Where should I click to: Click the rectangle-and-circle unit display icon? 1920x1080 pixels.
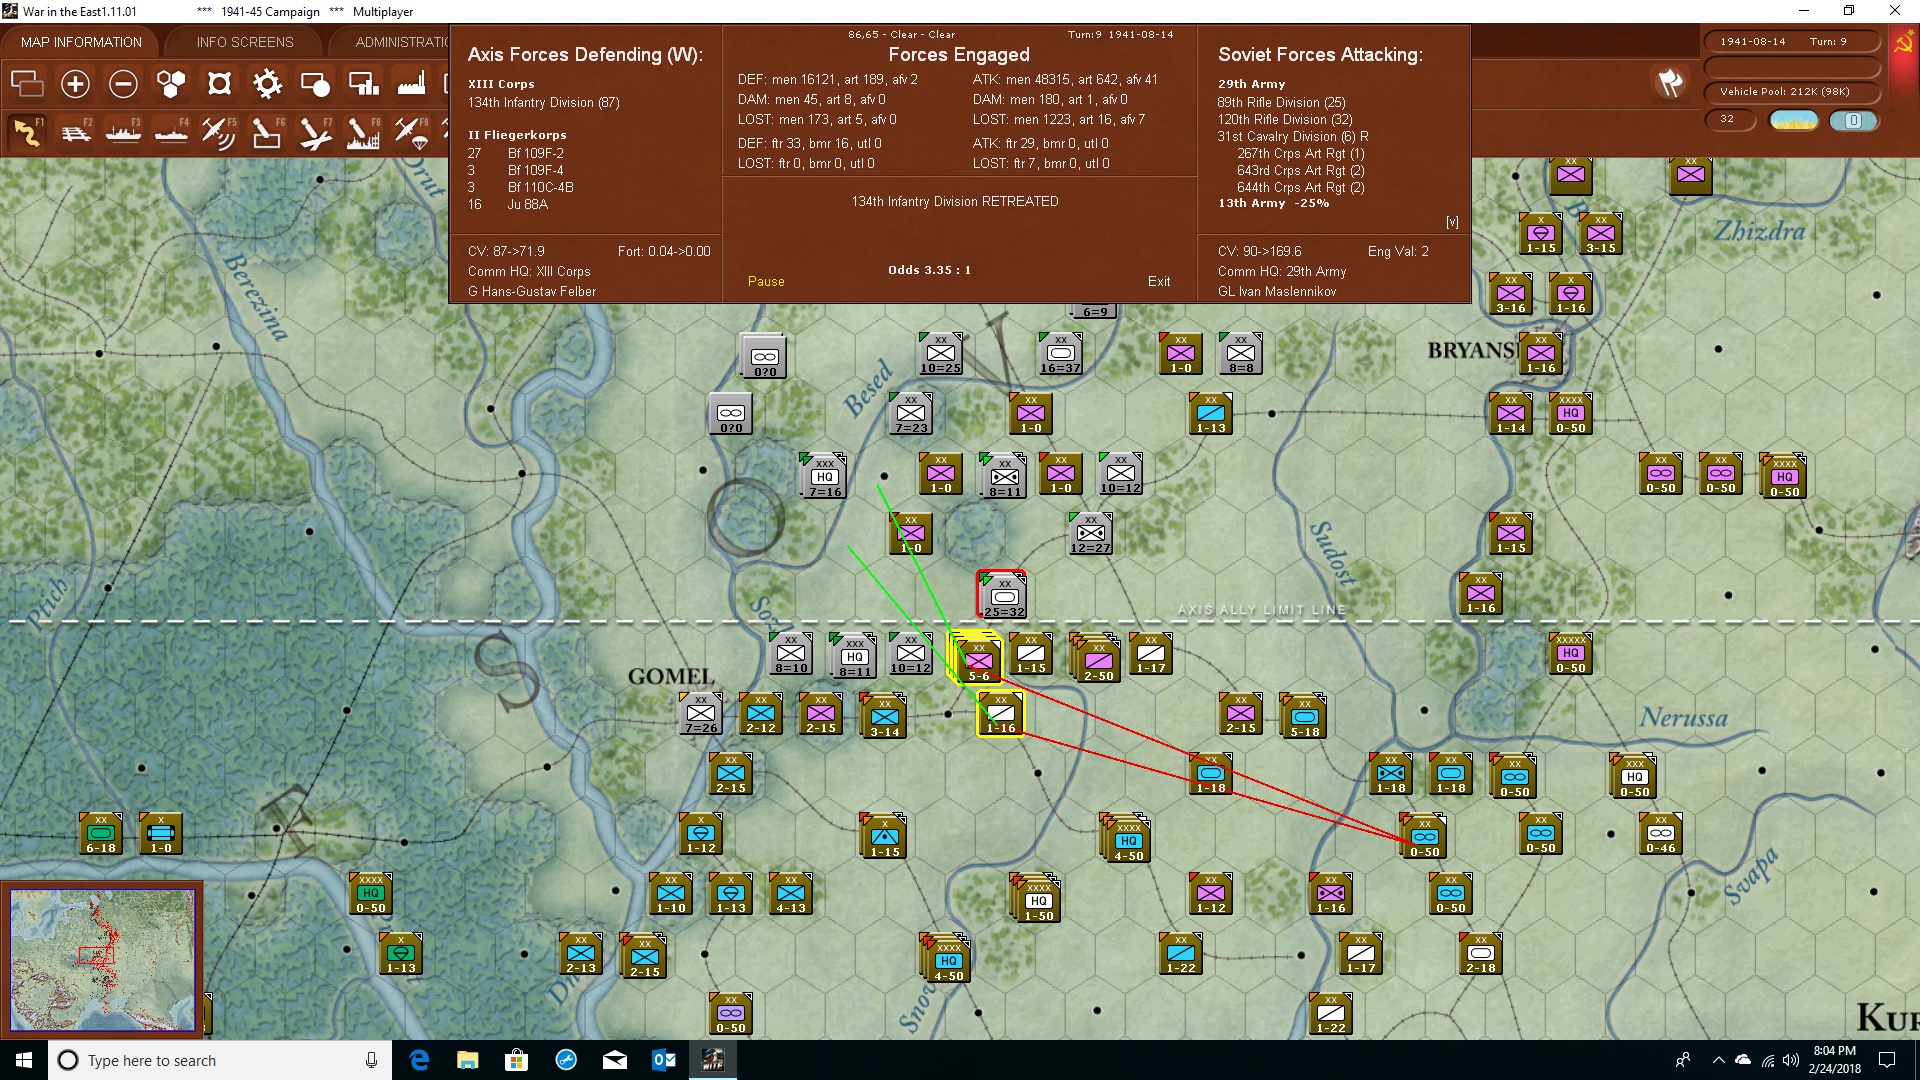pyautogui.click(x=315, y=84)
